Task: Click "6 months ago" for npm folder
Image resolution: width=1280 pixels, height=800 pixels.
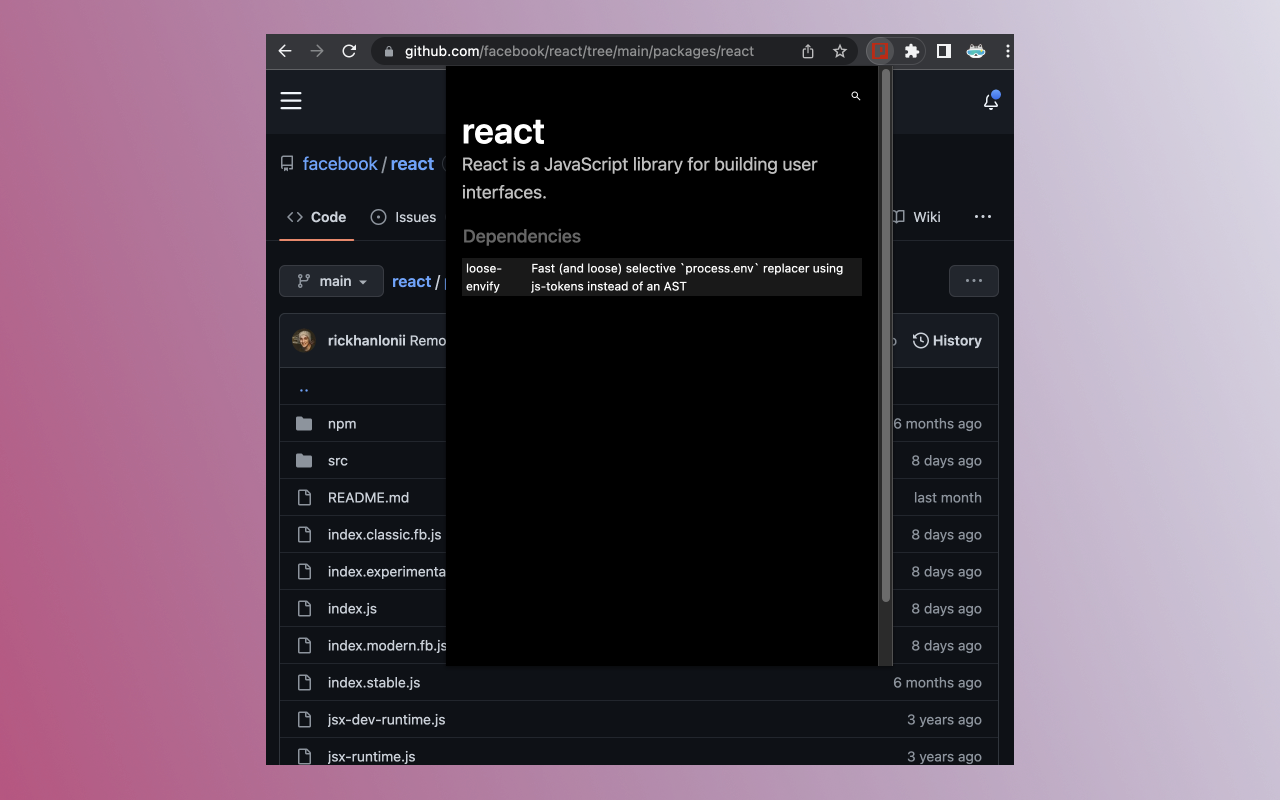Action: point(938,424)
